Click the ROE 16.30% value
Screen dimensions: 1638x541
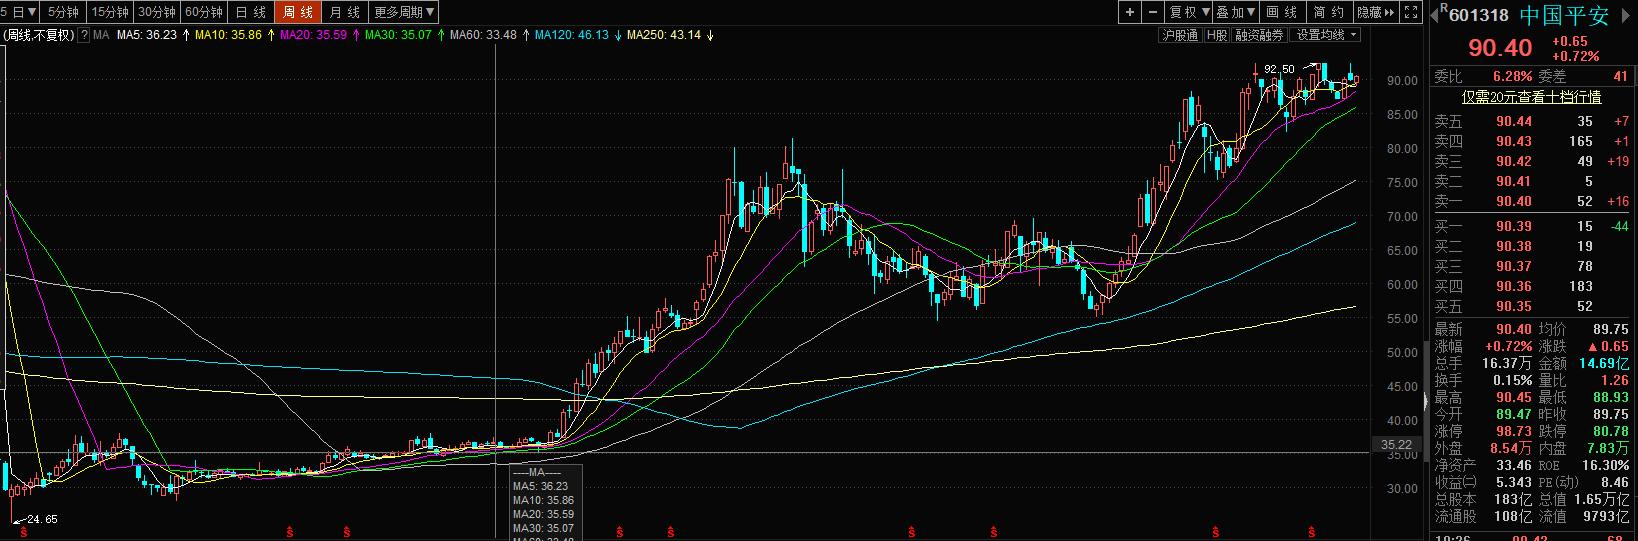[1607, 465]
